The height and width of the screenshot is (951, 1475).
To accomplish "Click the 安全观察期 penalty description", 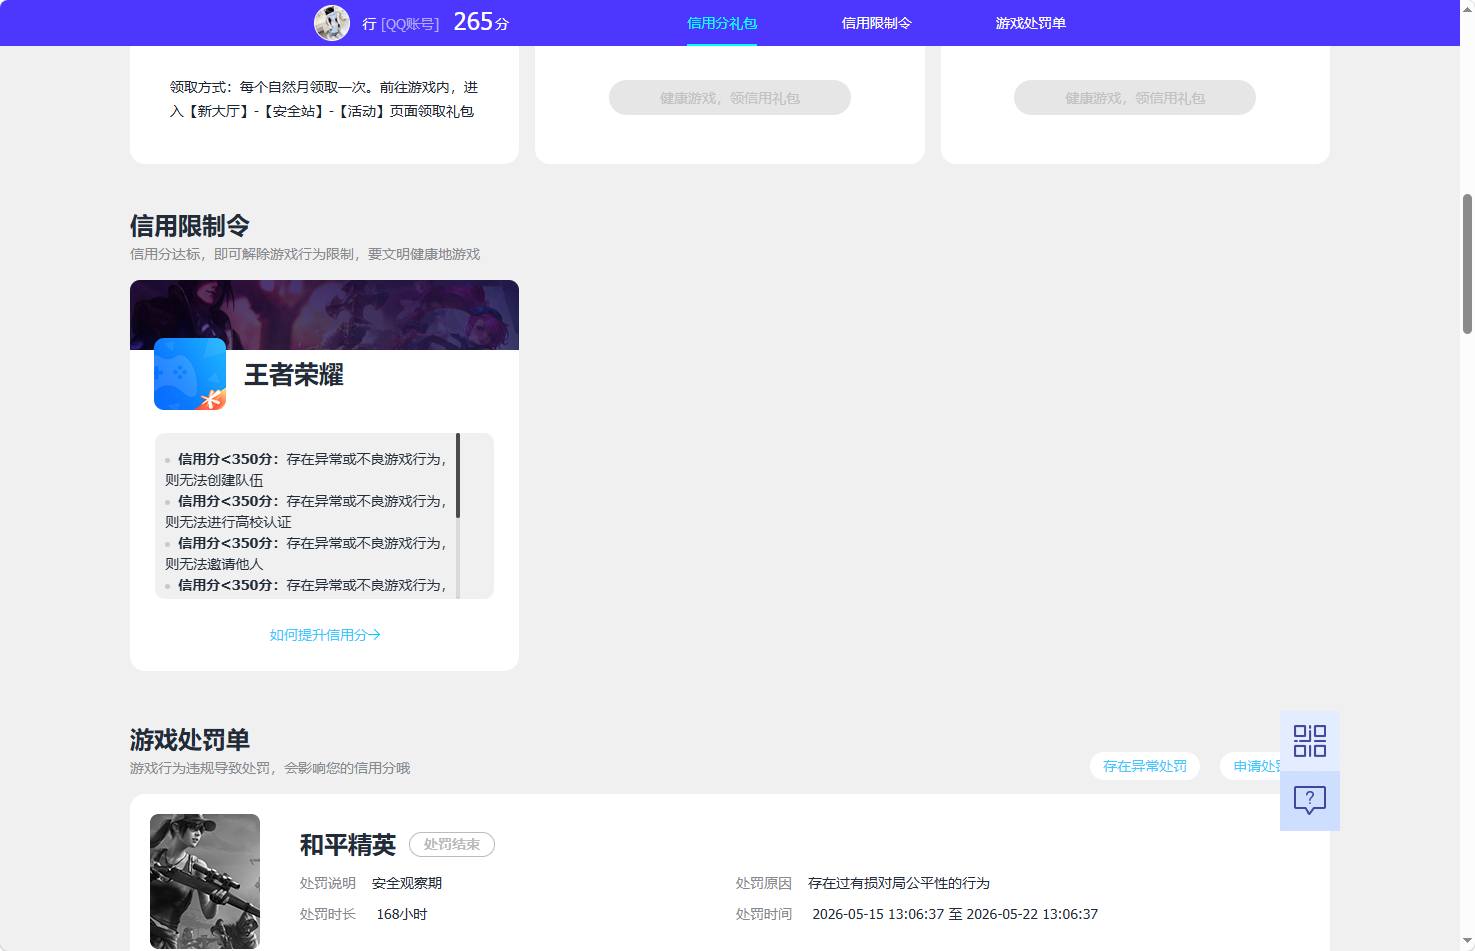I will click(407, 883).
